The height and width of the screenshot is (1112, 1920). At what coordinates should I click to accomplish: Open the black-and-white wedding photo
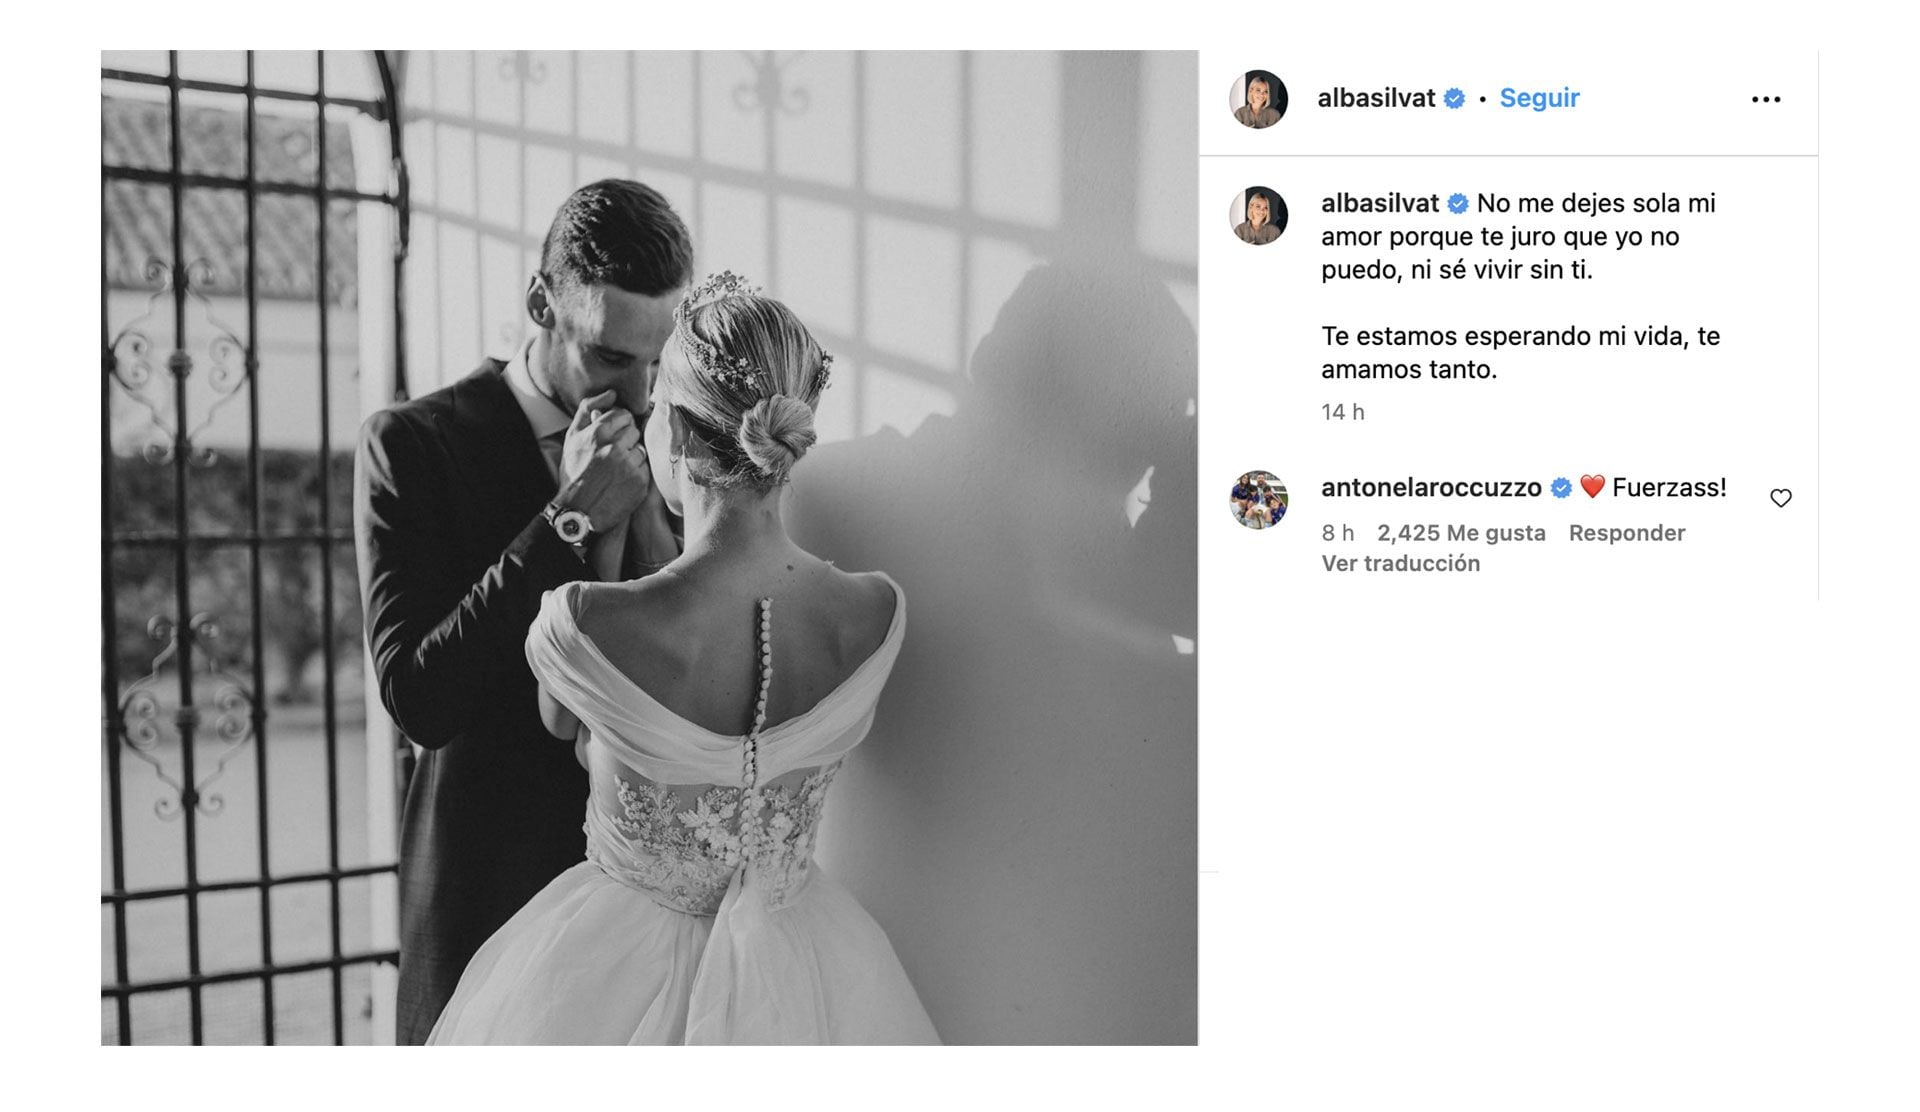coord(649,548)
